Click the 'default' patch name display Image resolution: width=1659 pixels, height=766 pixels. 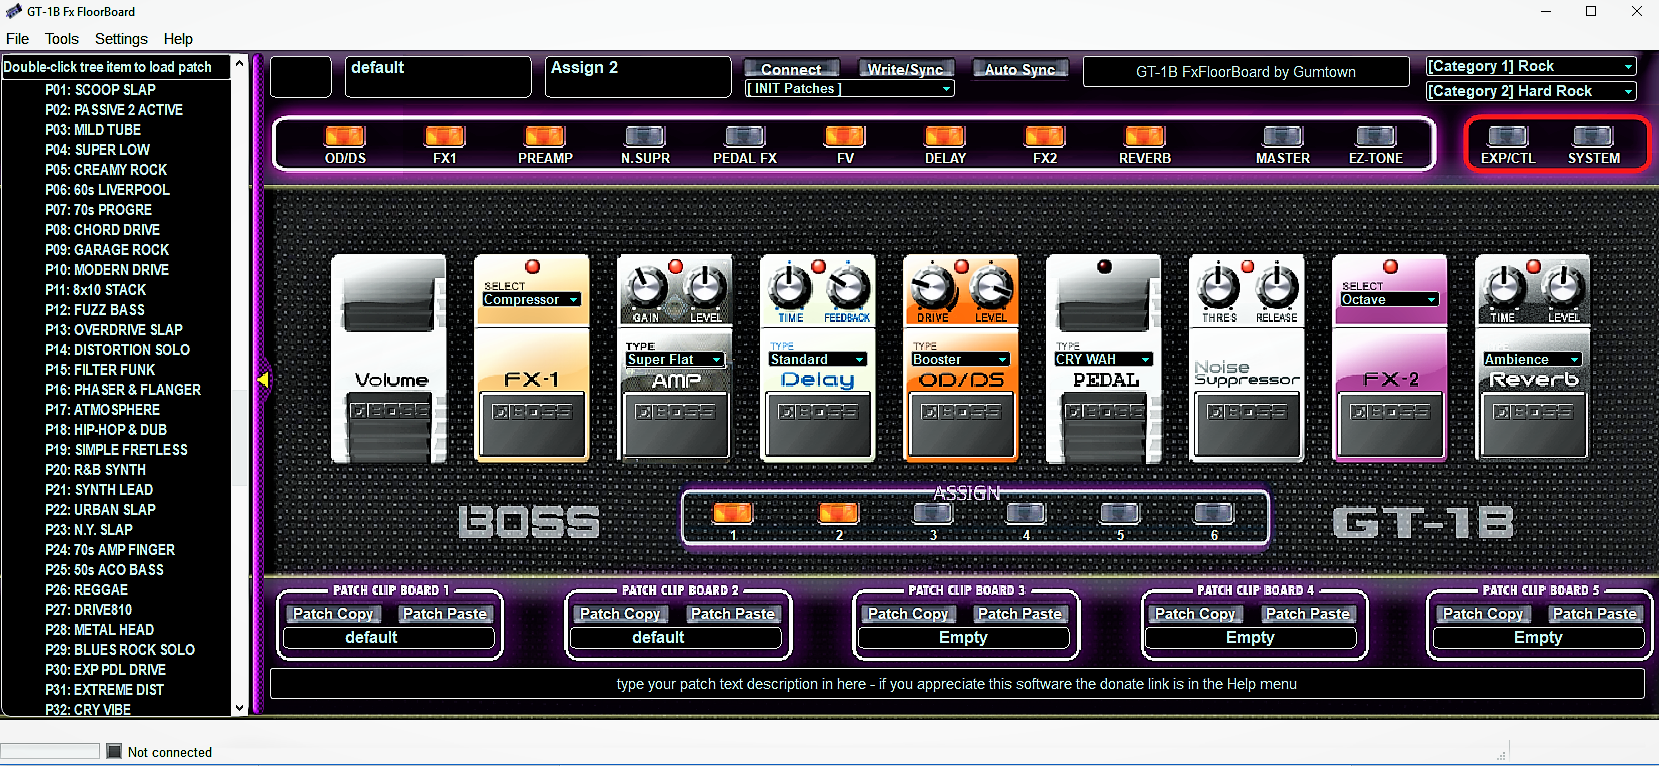[438, 76]
